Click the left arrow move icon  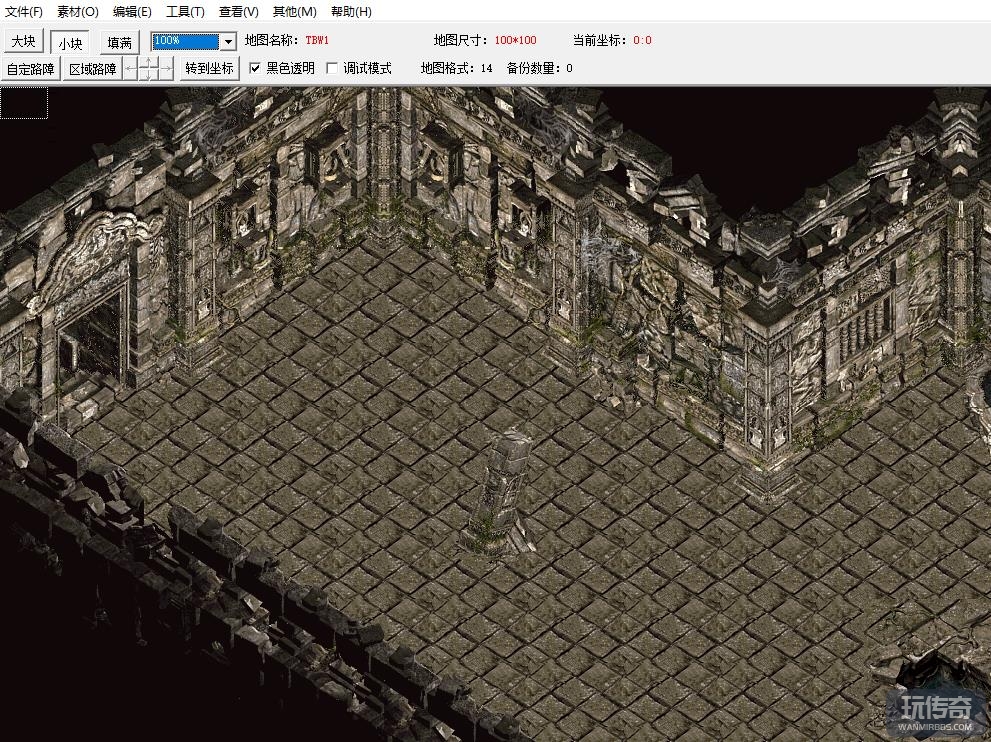tap(130, 68)
